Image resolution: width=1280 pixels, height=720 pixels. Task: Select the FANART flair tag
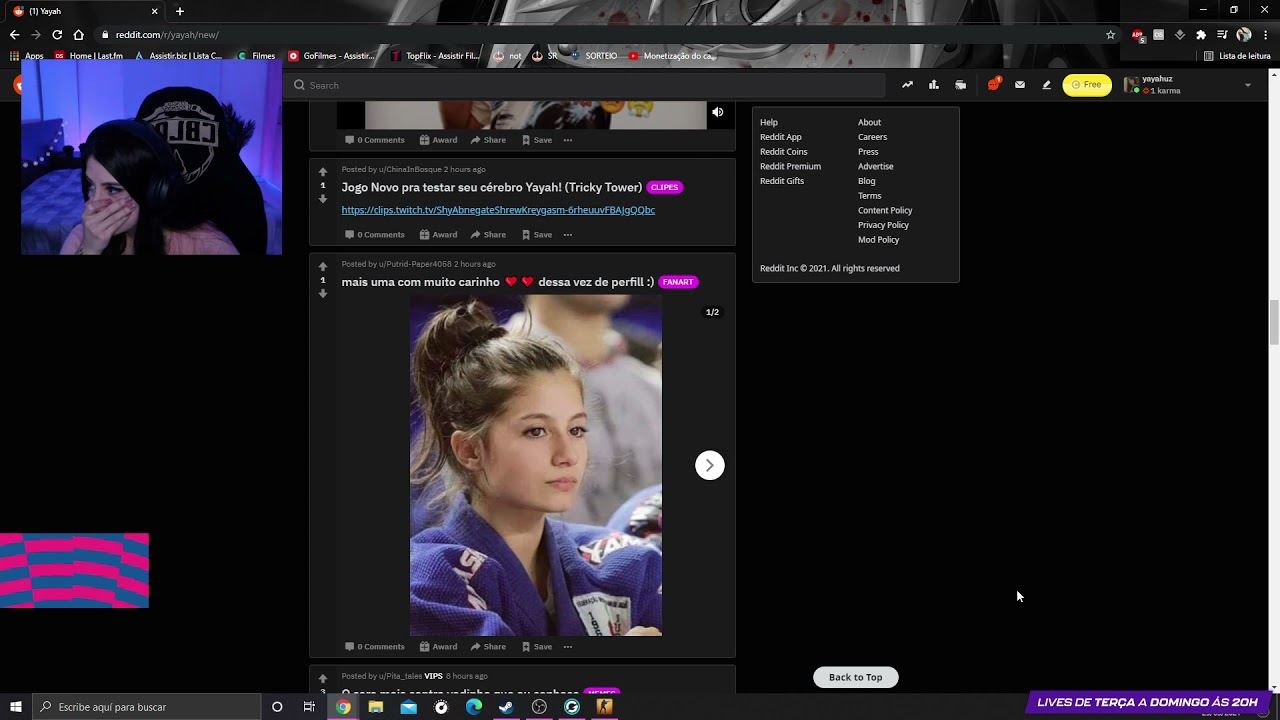678,282
